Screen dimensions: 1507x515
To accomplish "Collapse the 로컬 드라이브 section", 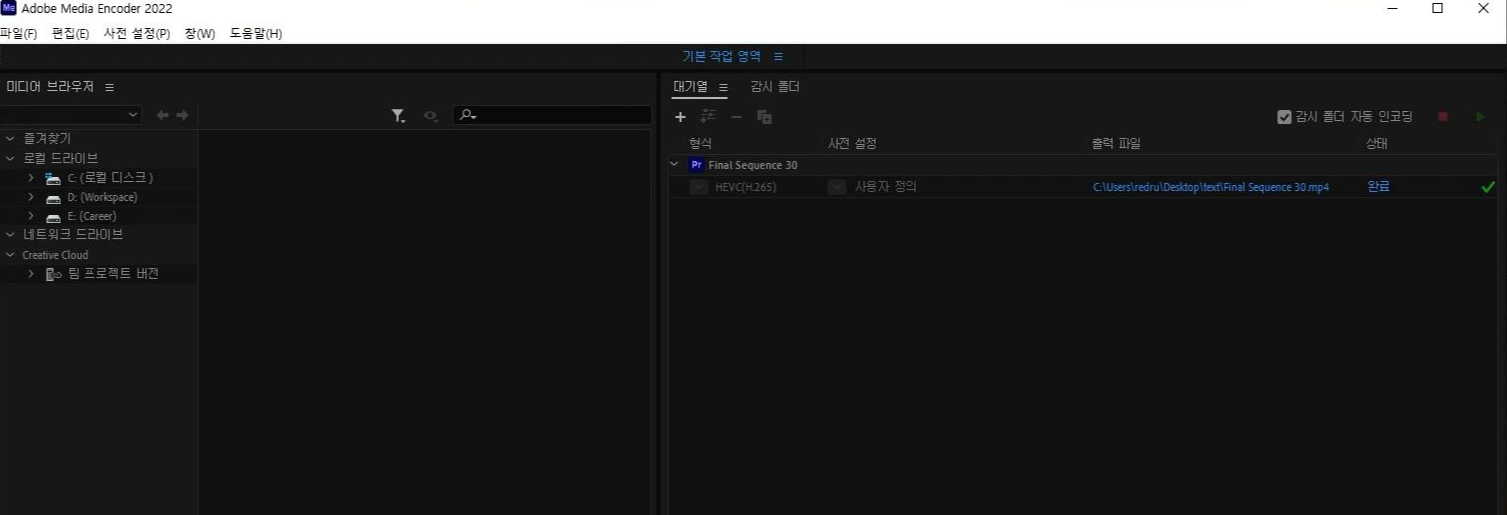I will [10, 158].
